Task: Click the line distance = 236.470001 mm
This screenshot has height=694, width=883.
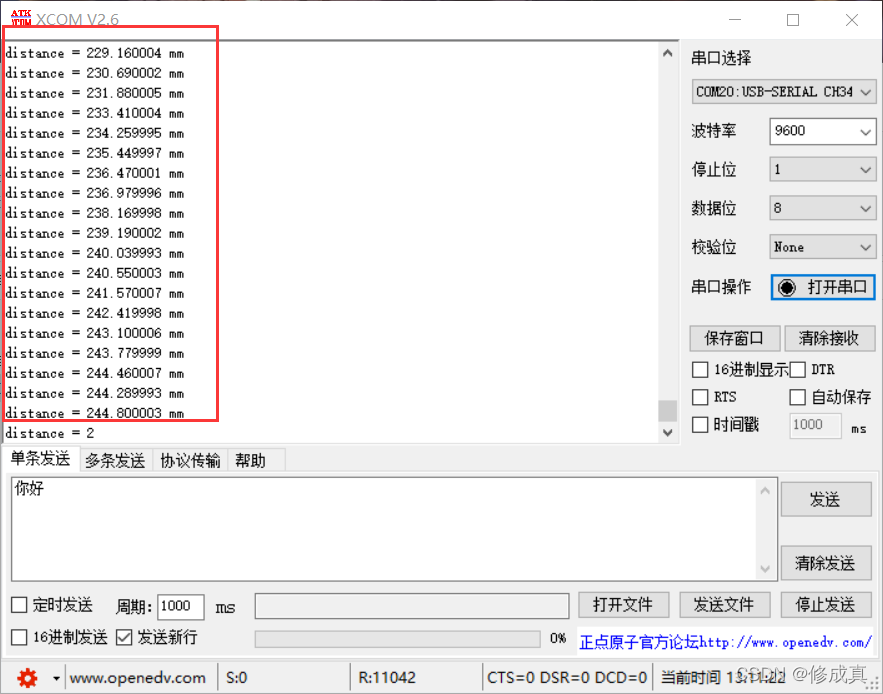Action: point(95,174)
